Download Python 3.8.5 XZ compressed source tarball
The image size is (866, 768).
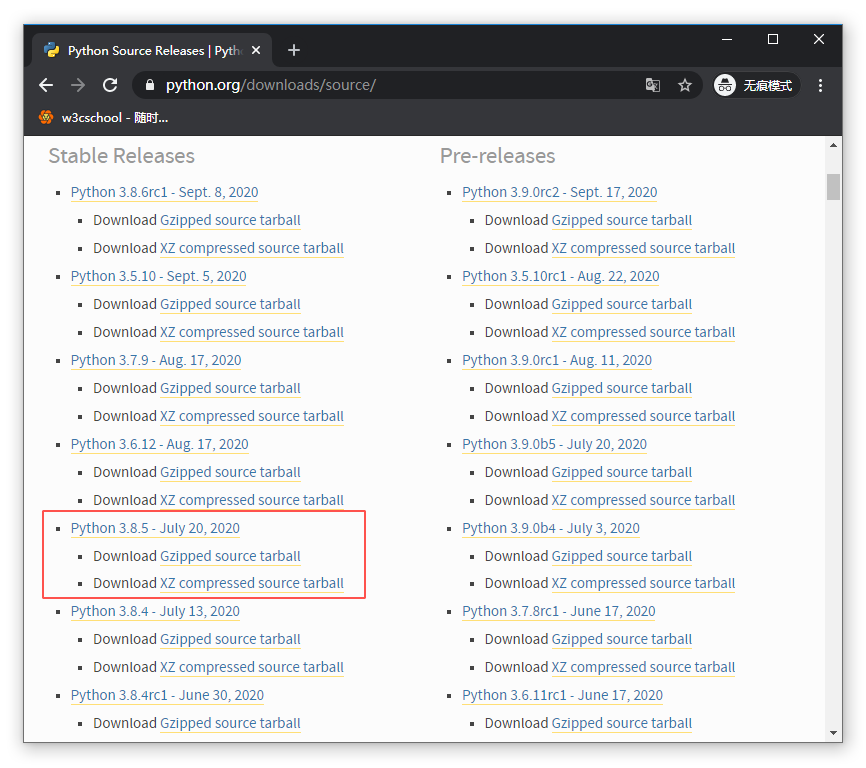click(x=251, y=583)
